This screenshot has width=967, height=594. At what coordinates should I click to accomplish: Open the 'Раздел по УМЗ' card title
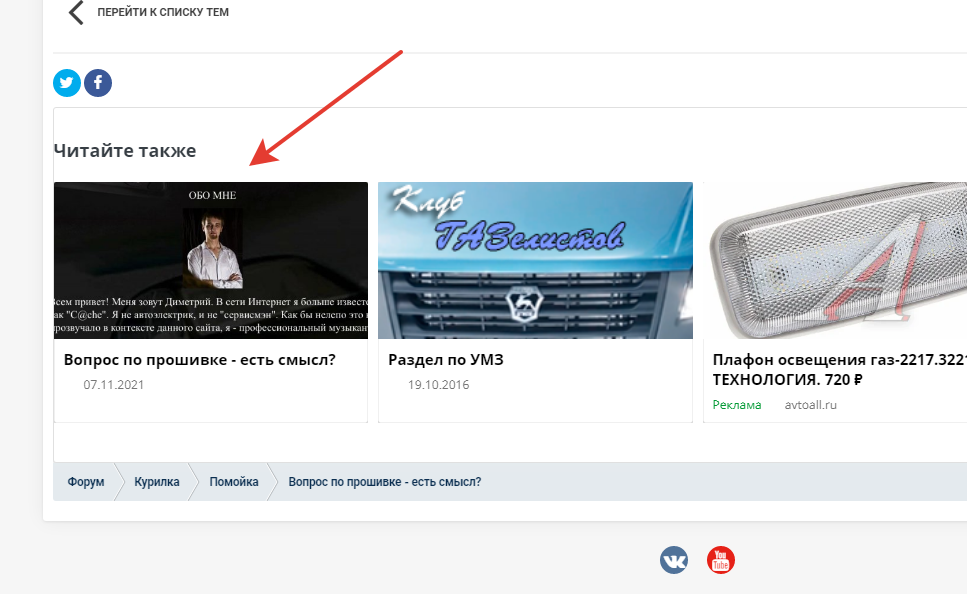click(x=446, y=360)
